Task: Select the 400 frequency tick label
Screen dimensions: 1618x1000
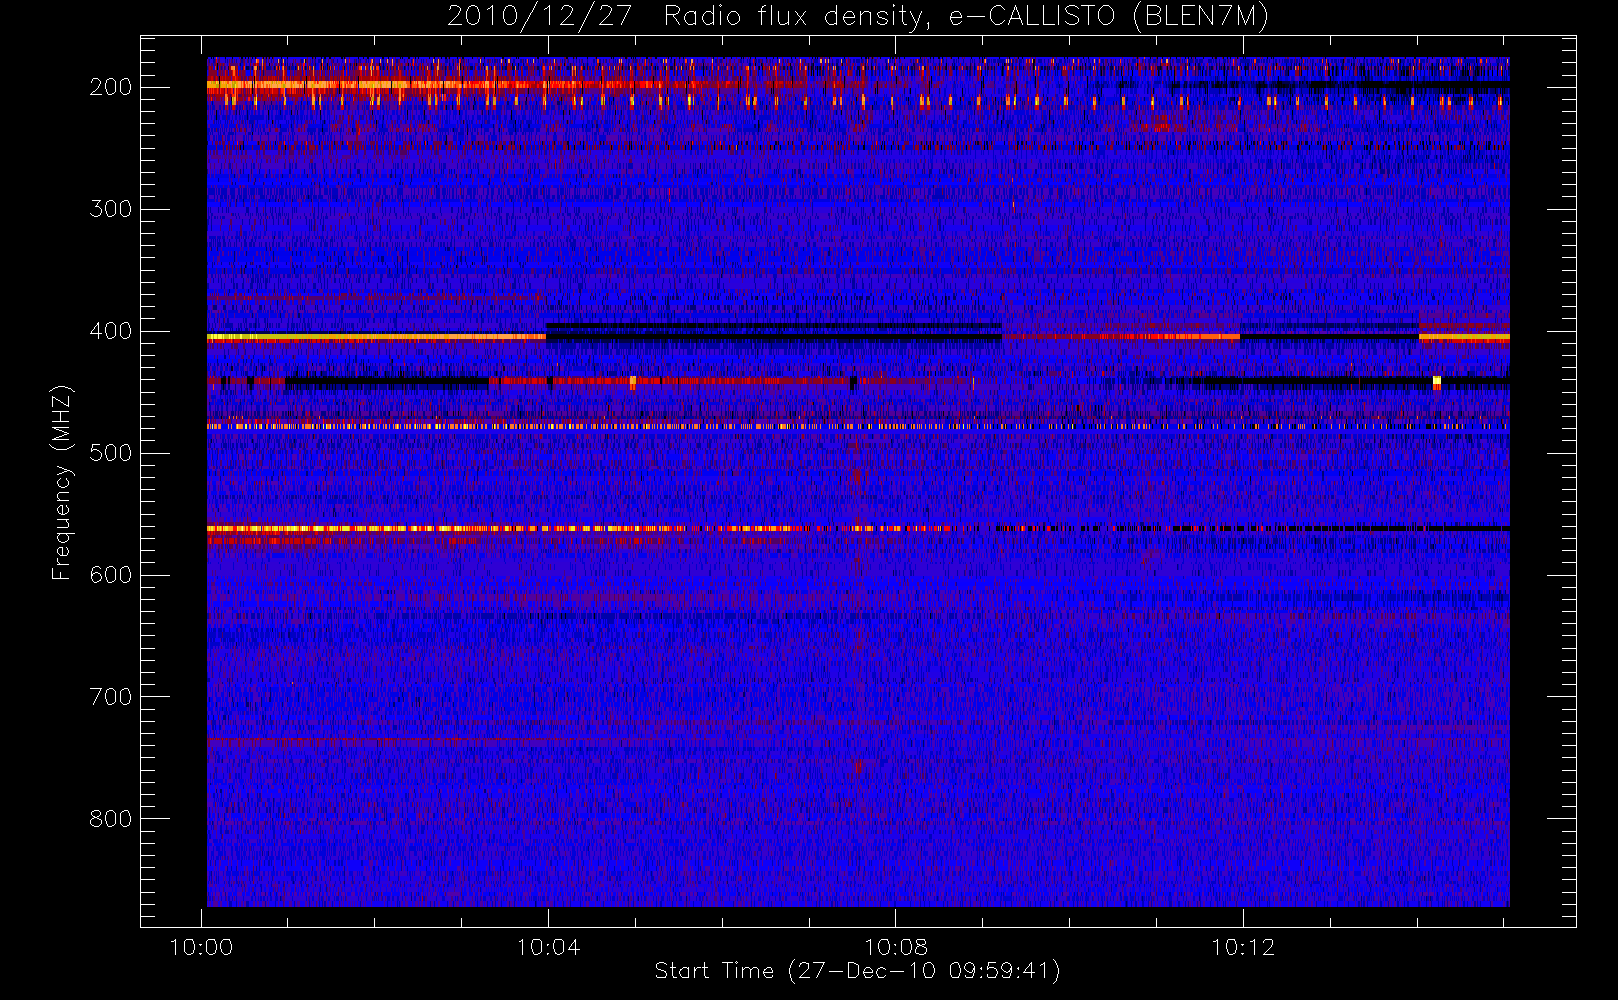Action: coord(111,331)
